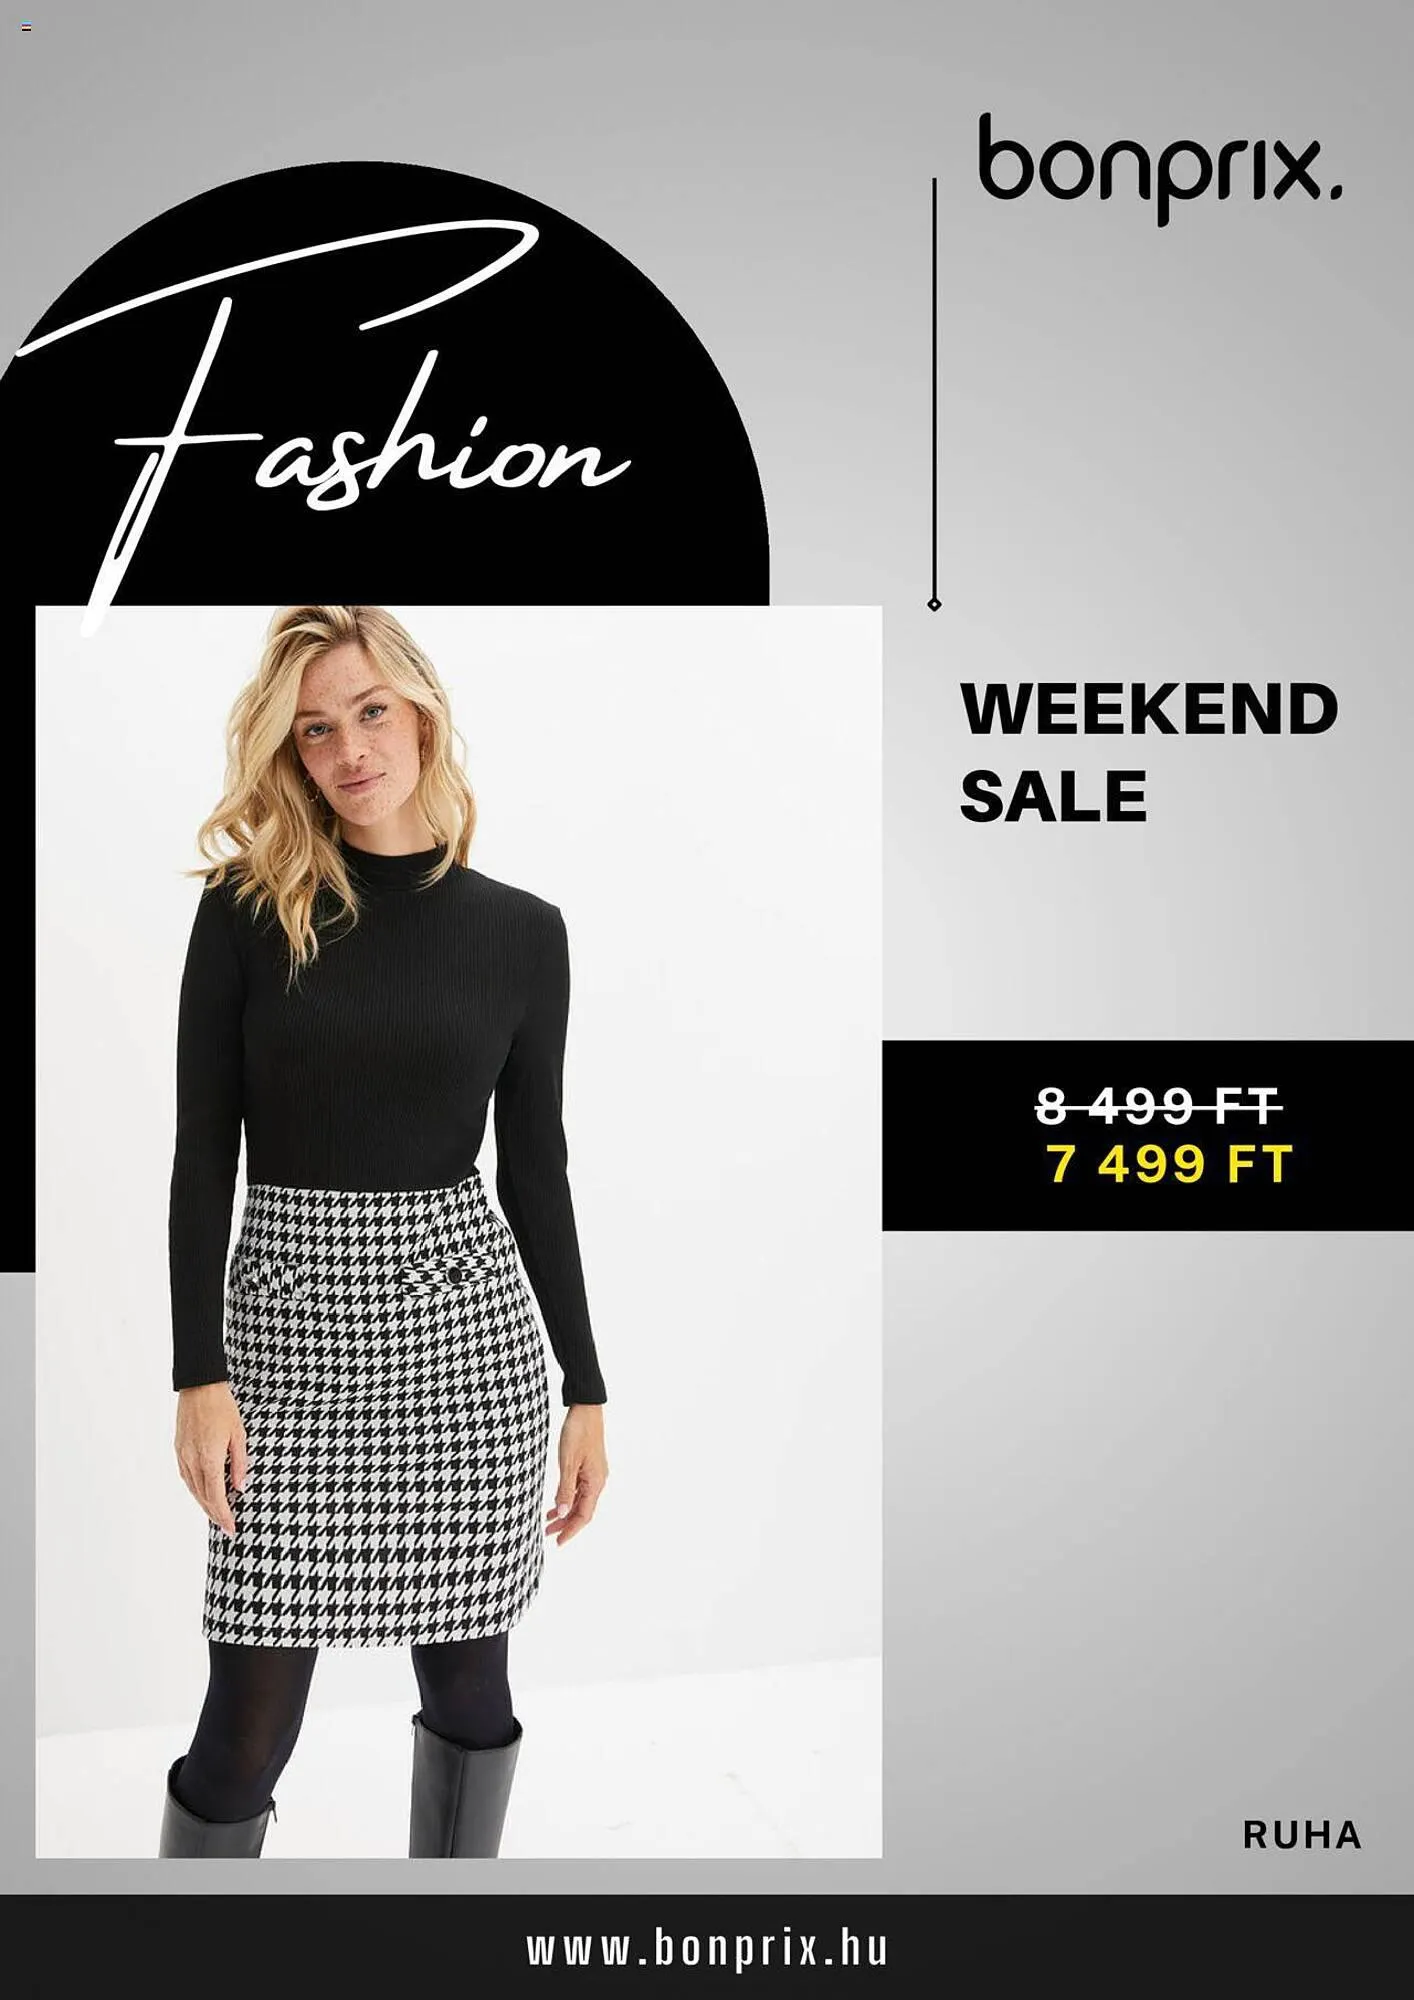
Task: Click the bonprix logo
Action: pyautogui.click(x=1160, y=168)
